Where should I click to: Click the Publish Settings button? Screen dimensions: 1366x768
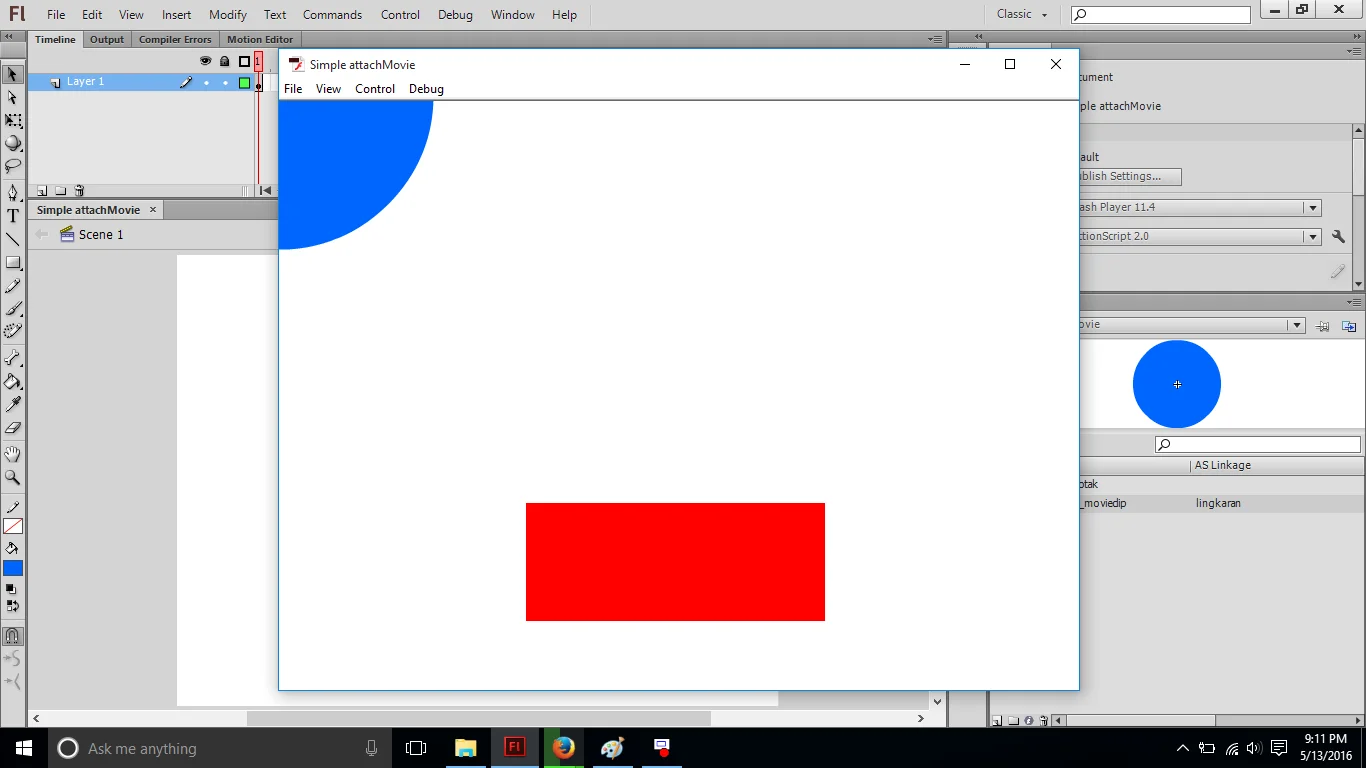[x=1128, y=177]
